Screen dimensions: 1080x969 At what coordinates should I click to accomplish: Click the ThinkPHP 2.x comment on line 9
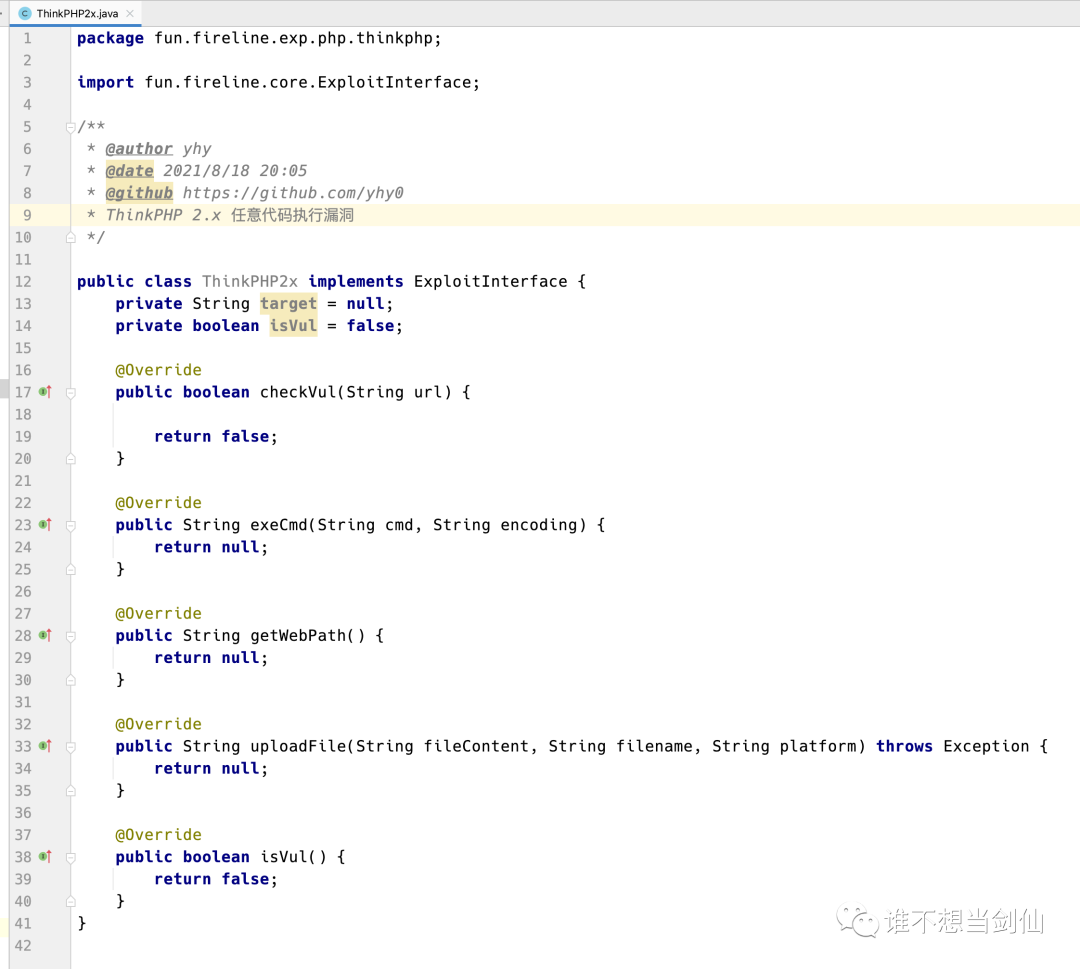(x=229, y=215)
